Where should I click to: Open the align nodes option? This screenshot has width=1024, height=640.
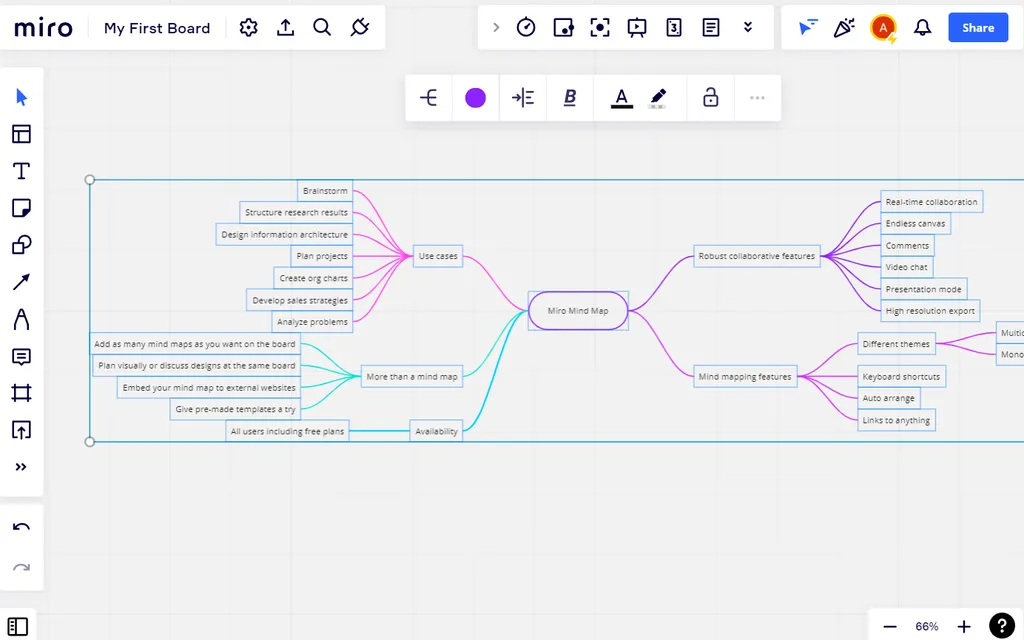522,98
